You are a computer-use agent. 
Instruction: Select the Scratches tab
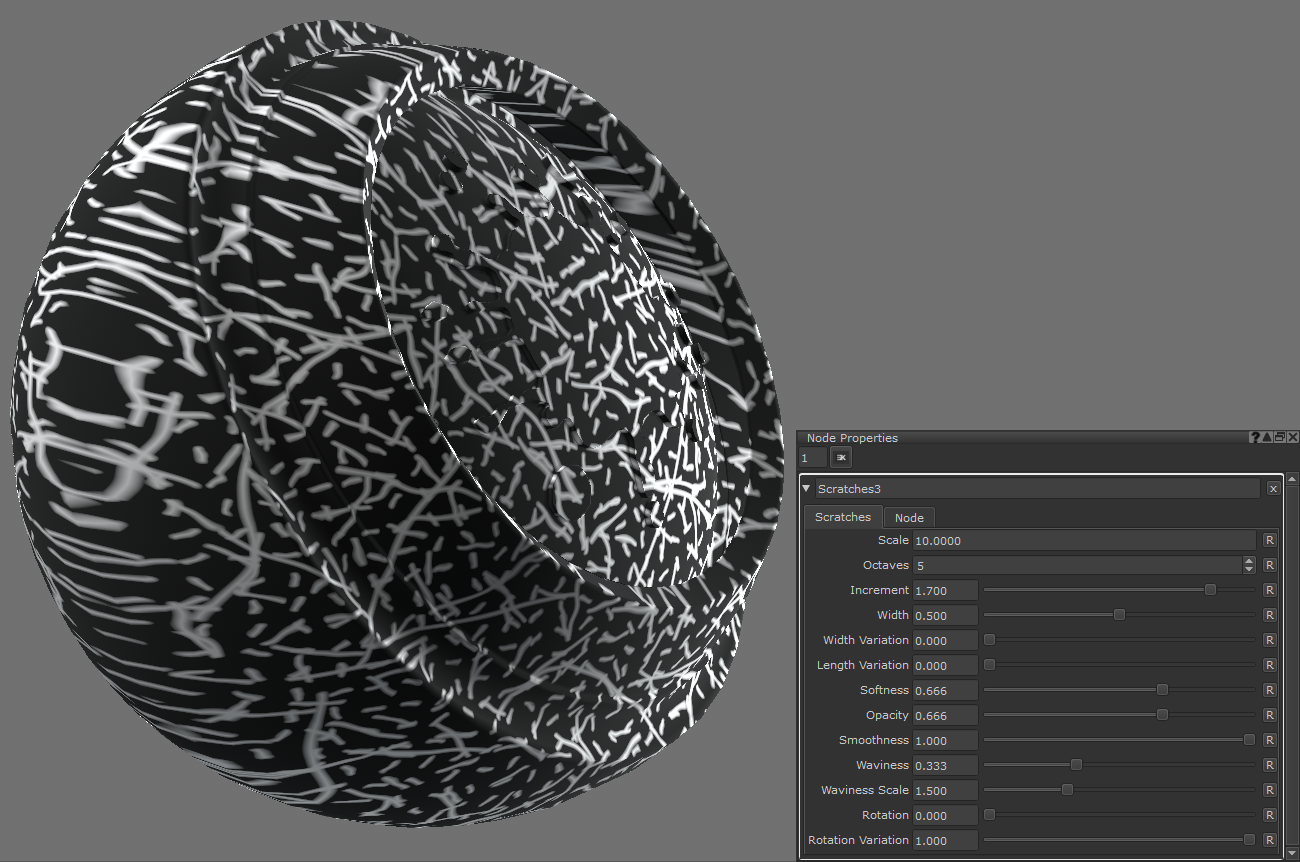tap(842, 517)
